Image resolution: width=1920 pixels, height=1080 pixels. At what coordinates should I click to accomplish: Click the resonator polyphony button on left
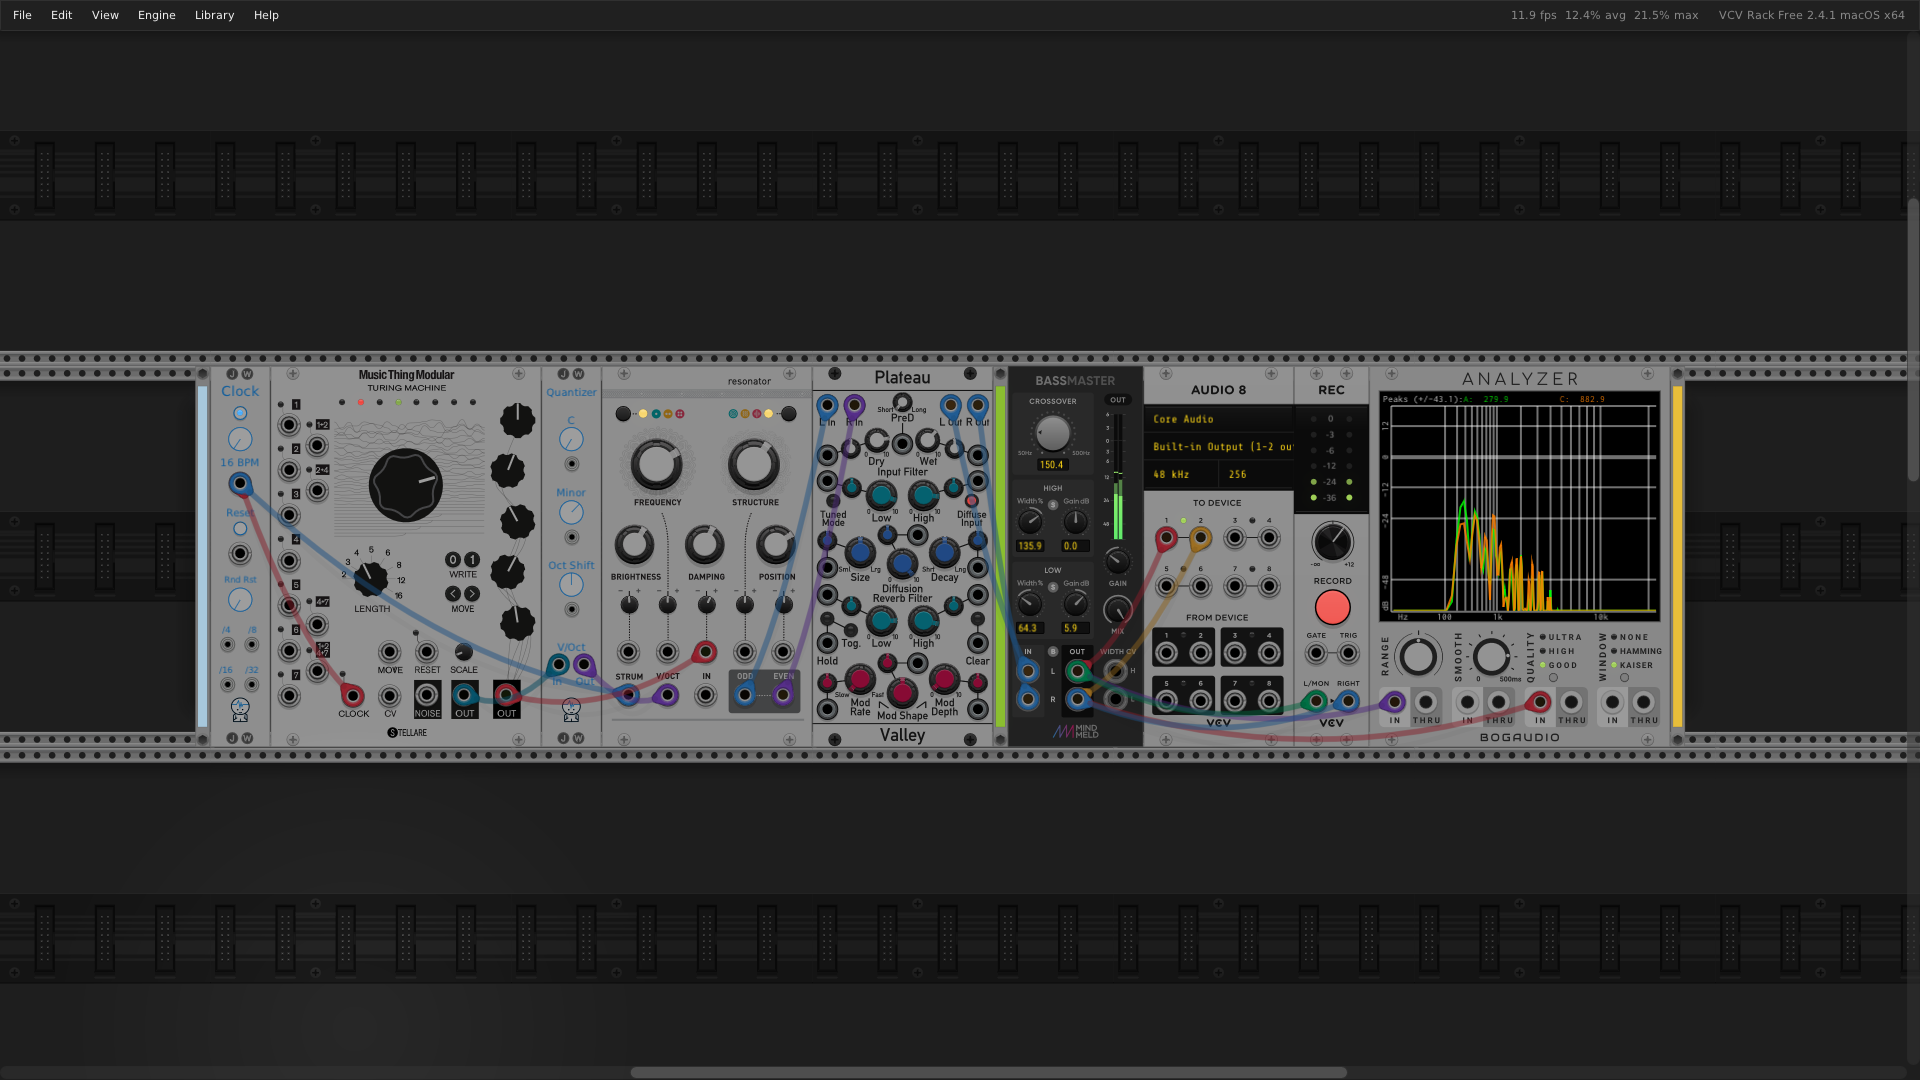[x=623, y=414]
